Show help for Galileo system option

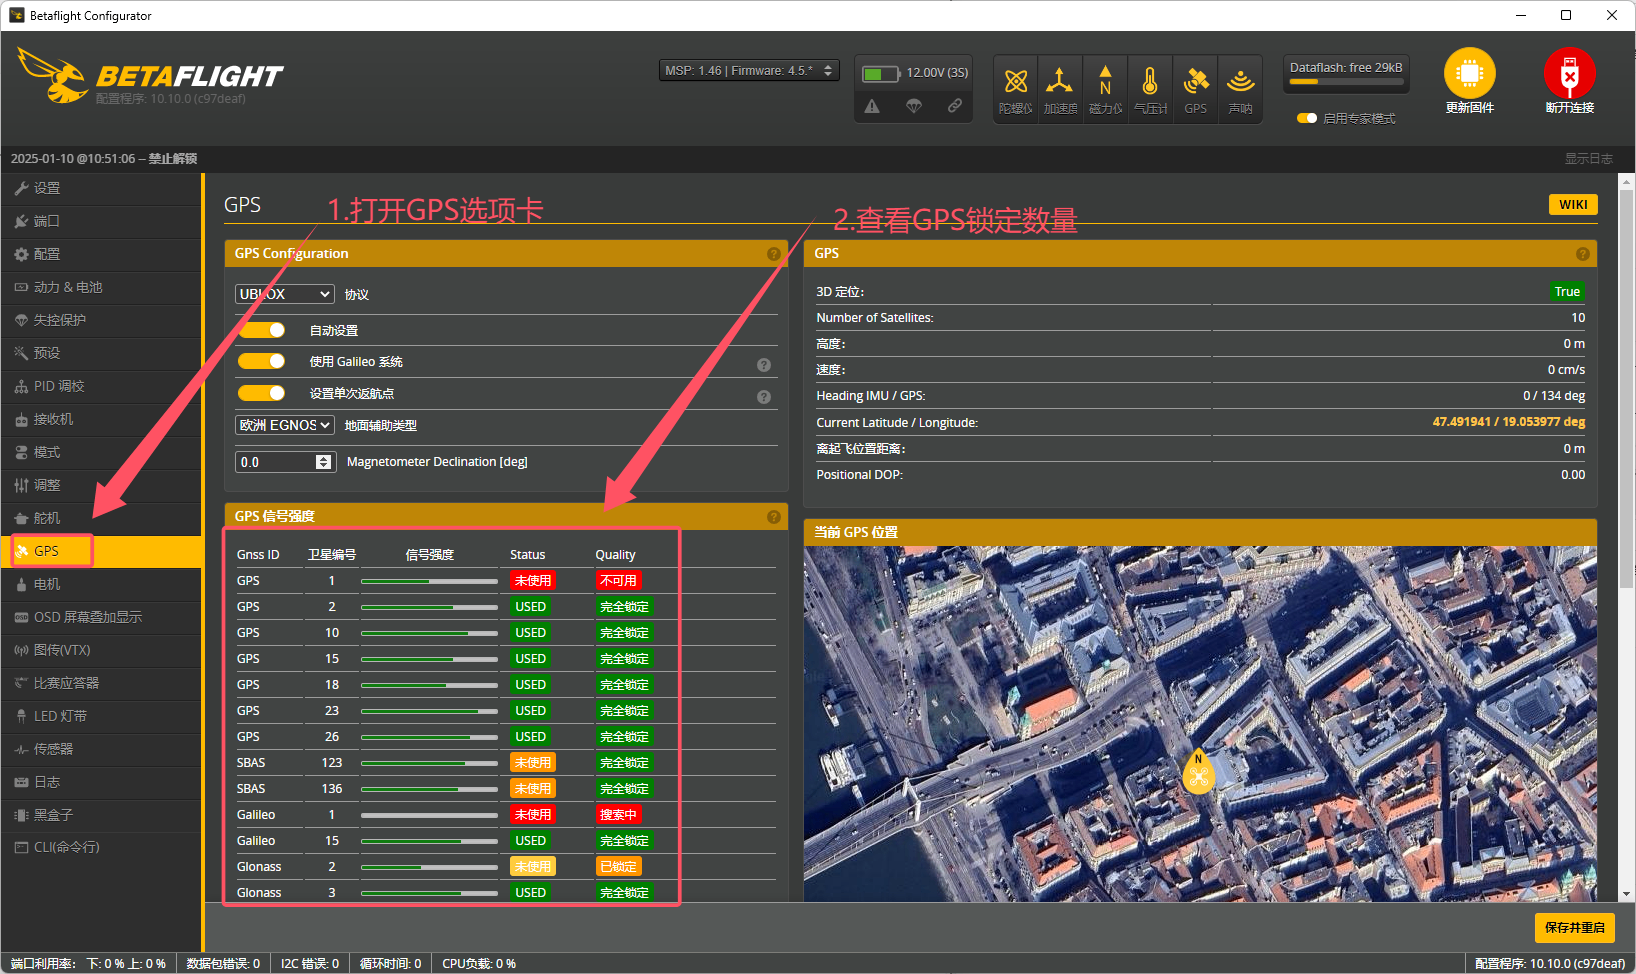(x=763, y=365)
